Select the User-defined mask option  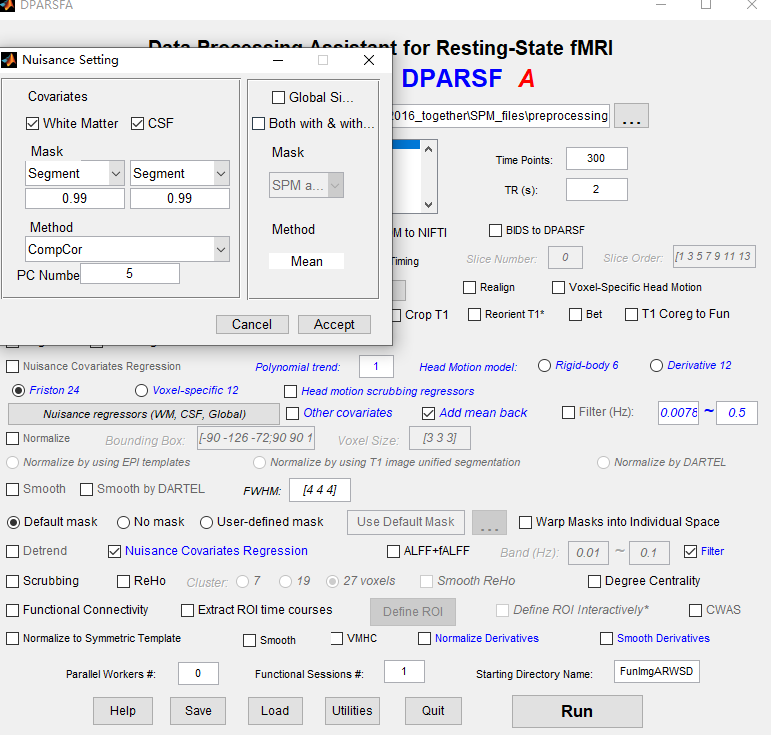pos(207,522)
